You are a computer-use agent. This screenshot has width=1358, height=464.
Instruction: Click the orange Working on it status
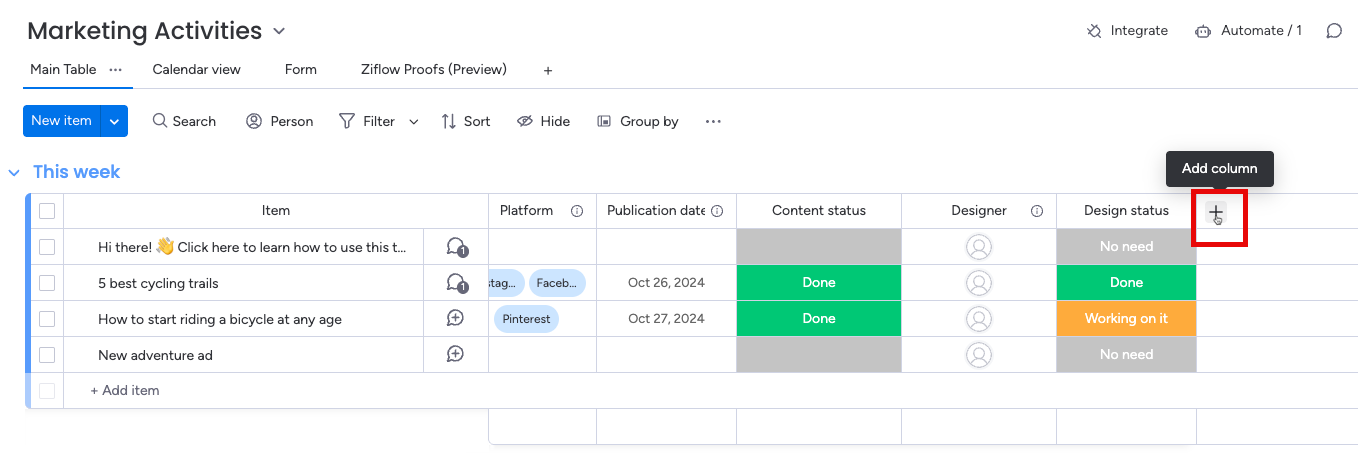(x=1126, y=319)
